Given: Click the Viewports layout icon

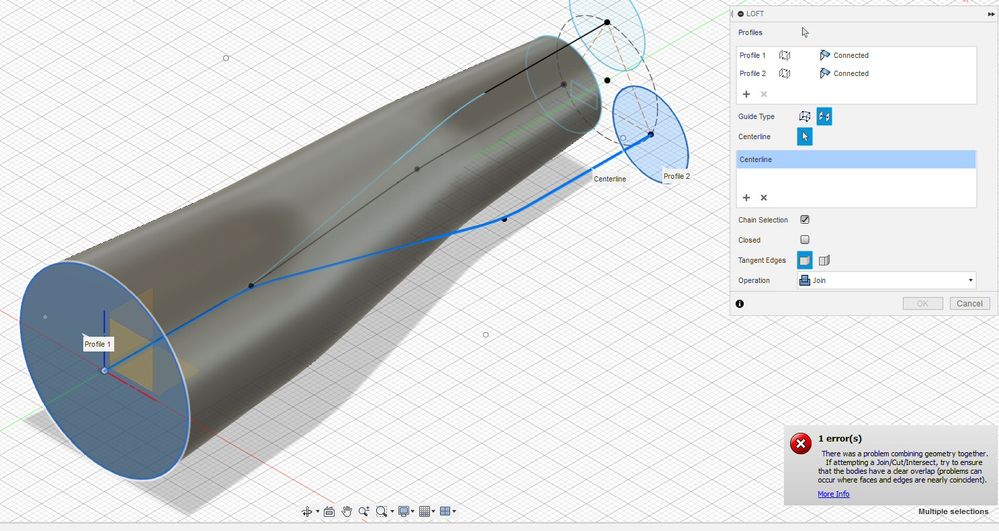Looking at the screenshot, I should [x=445, y=511].
